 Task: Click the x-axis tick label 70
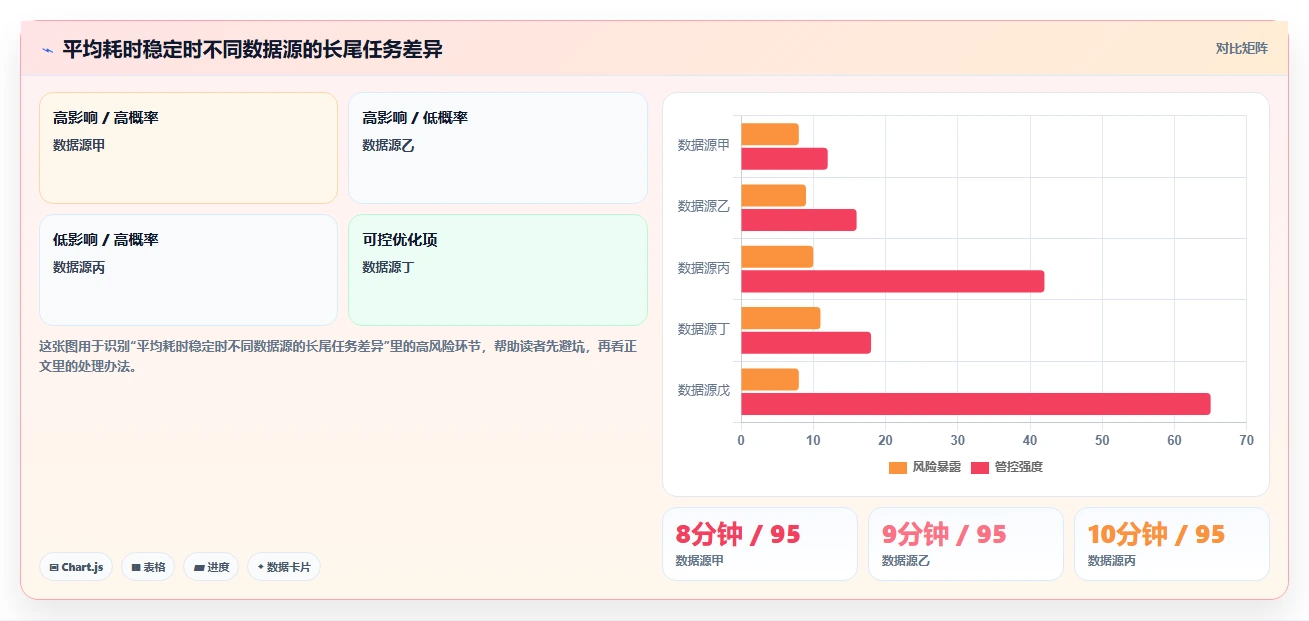[1246, 440]
